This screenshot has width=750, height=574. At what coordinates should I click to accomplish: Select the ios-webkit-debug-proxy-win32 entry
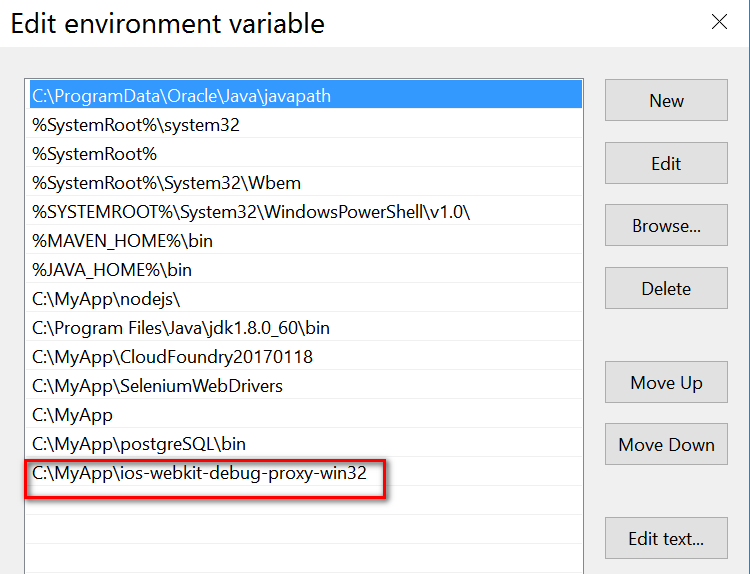pyautogui.click(x=306, y=472)
